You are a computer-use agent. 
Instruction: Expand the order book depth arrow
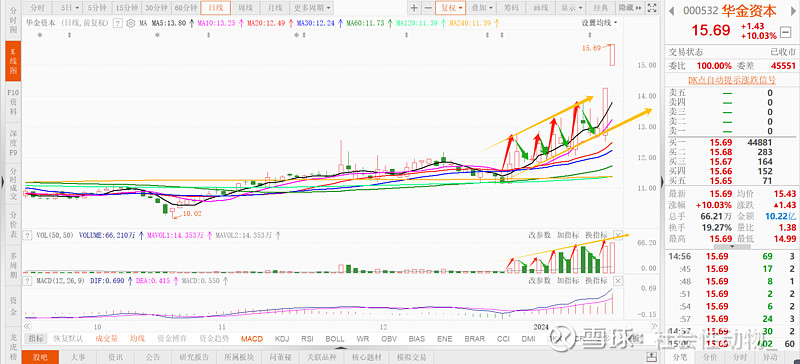click(x=733, y=246)
